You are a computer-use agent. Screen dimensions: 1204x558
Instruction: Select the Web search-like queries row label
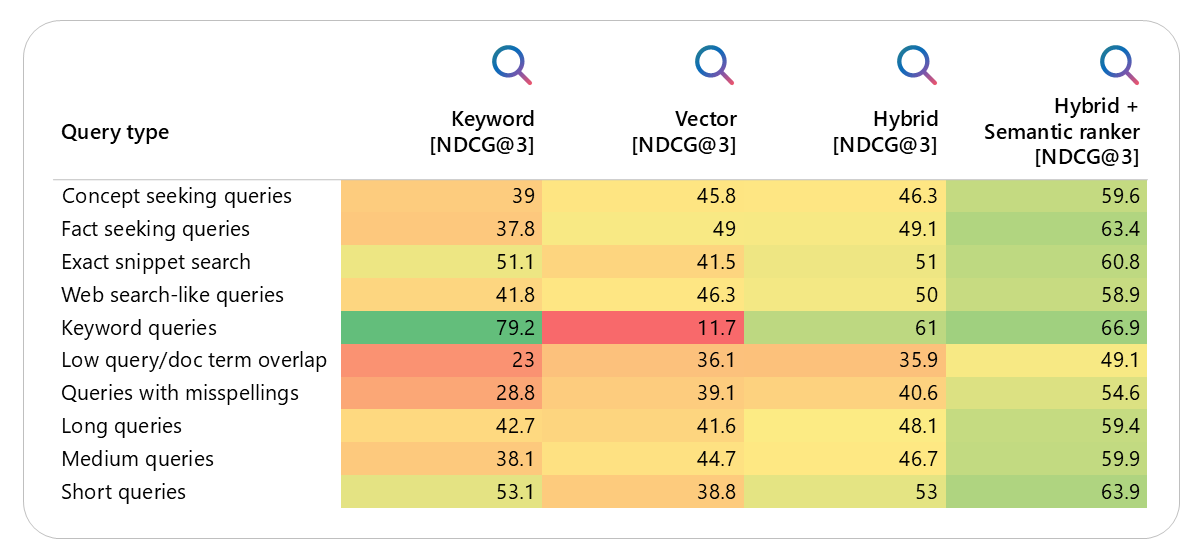click(172, 295)
